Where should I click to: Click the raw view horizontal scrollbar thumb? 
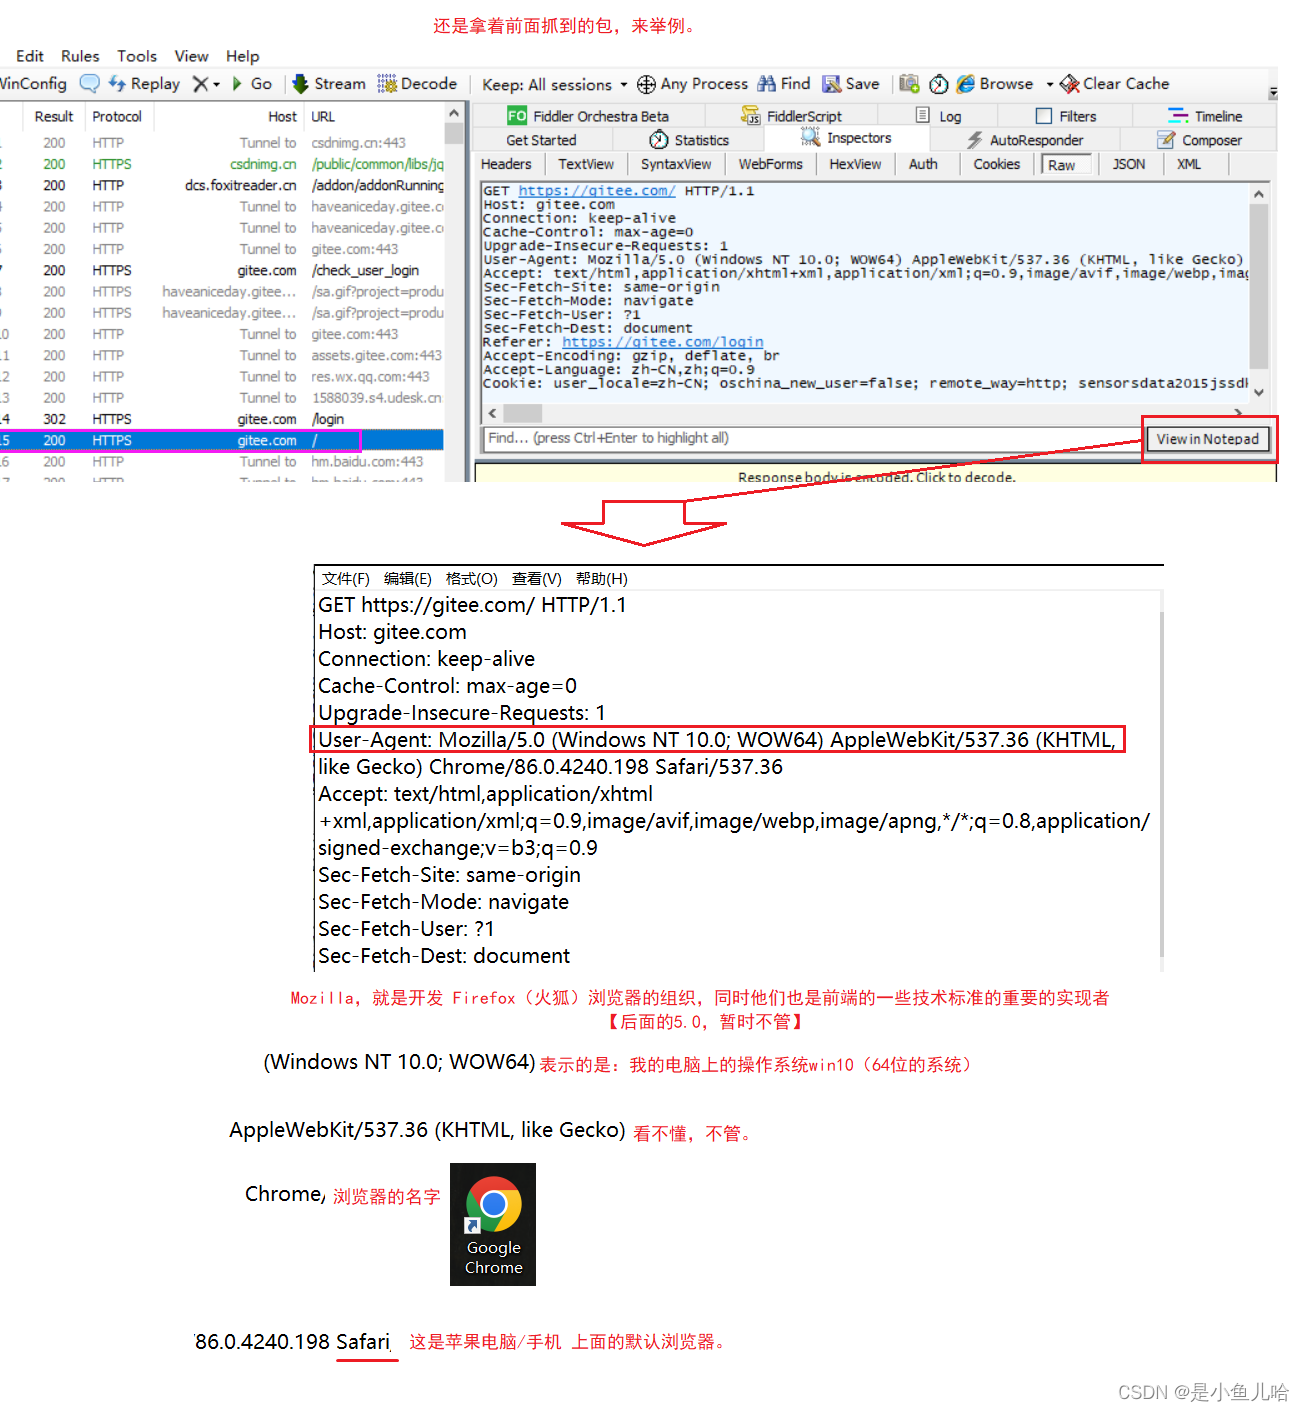[523, 413]
